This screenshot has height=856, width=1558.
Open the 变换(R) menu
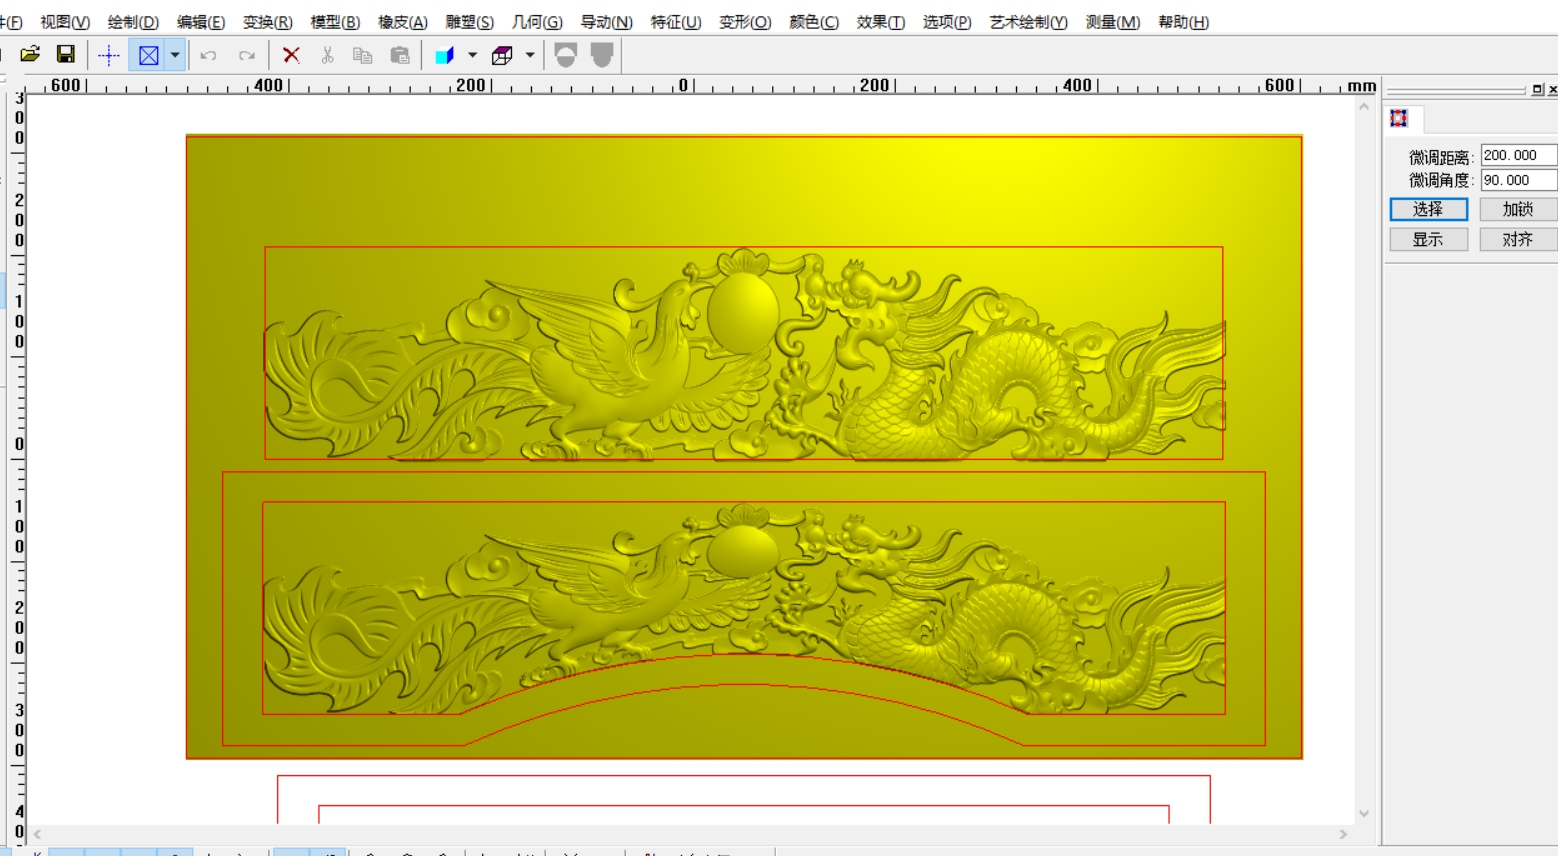(x=268, y=22)
